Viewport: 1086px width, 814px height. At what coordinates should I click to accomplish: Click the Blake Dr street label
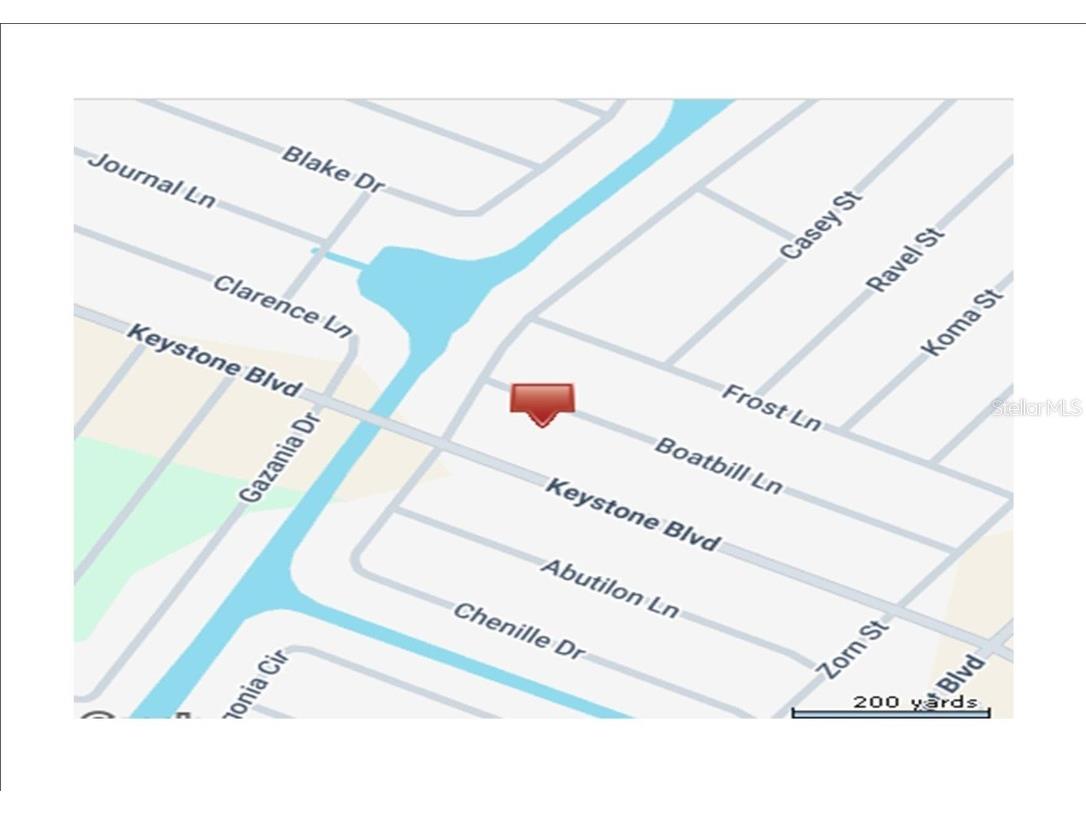[x=332, y=168]
